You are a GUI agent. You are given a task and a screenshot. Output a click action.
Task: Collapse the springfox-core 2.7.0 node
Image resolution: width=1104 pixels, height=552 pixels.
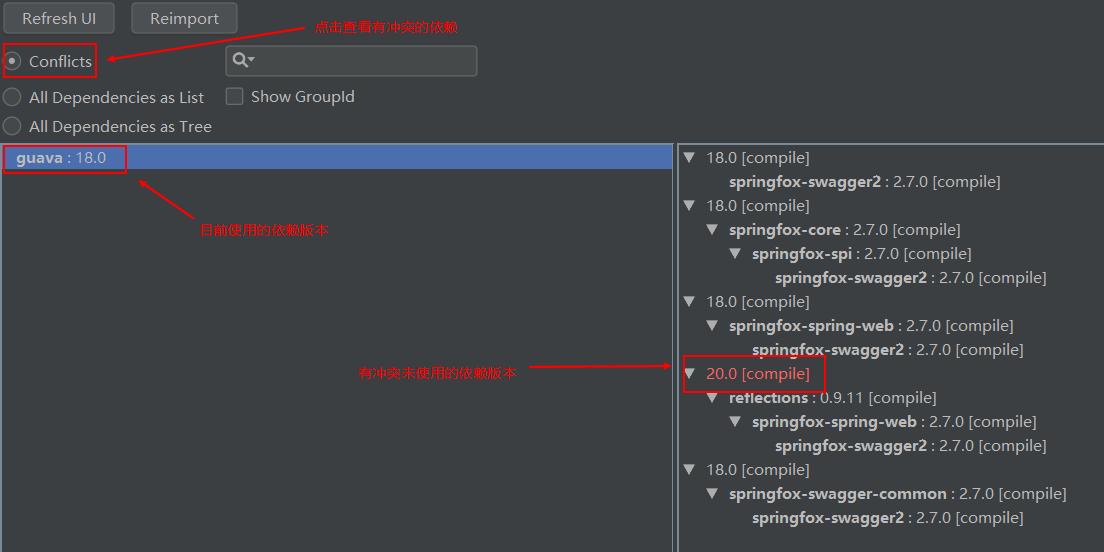(713, 230)
